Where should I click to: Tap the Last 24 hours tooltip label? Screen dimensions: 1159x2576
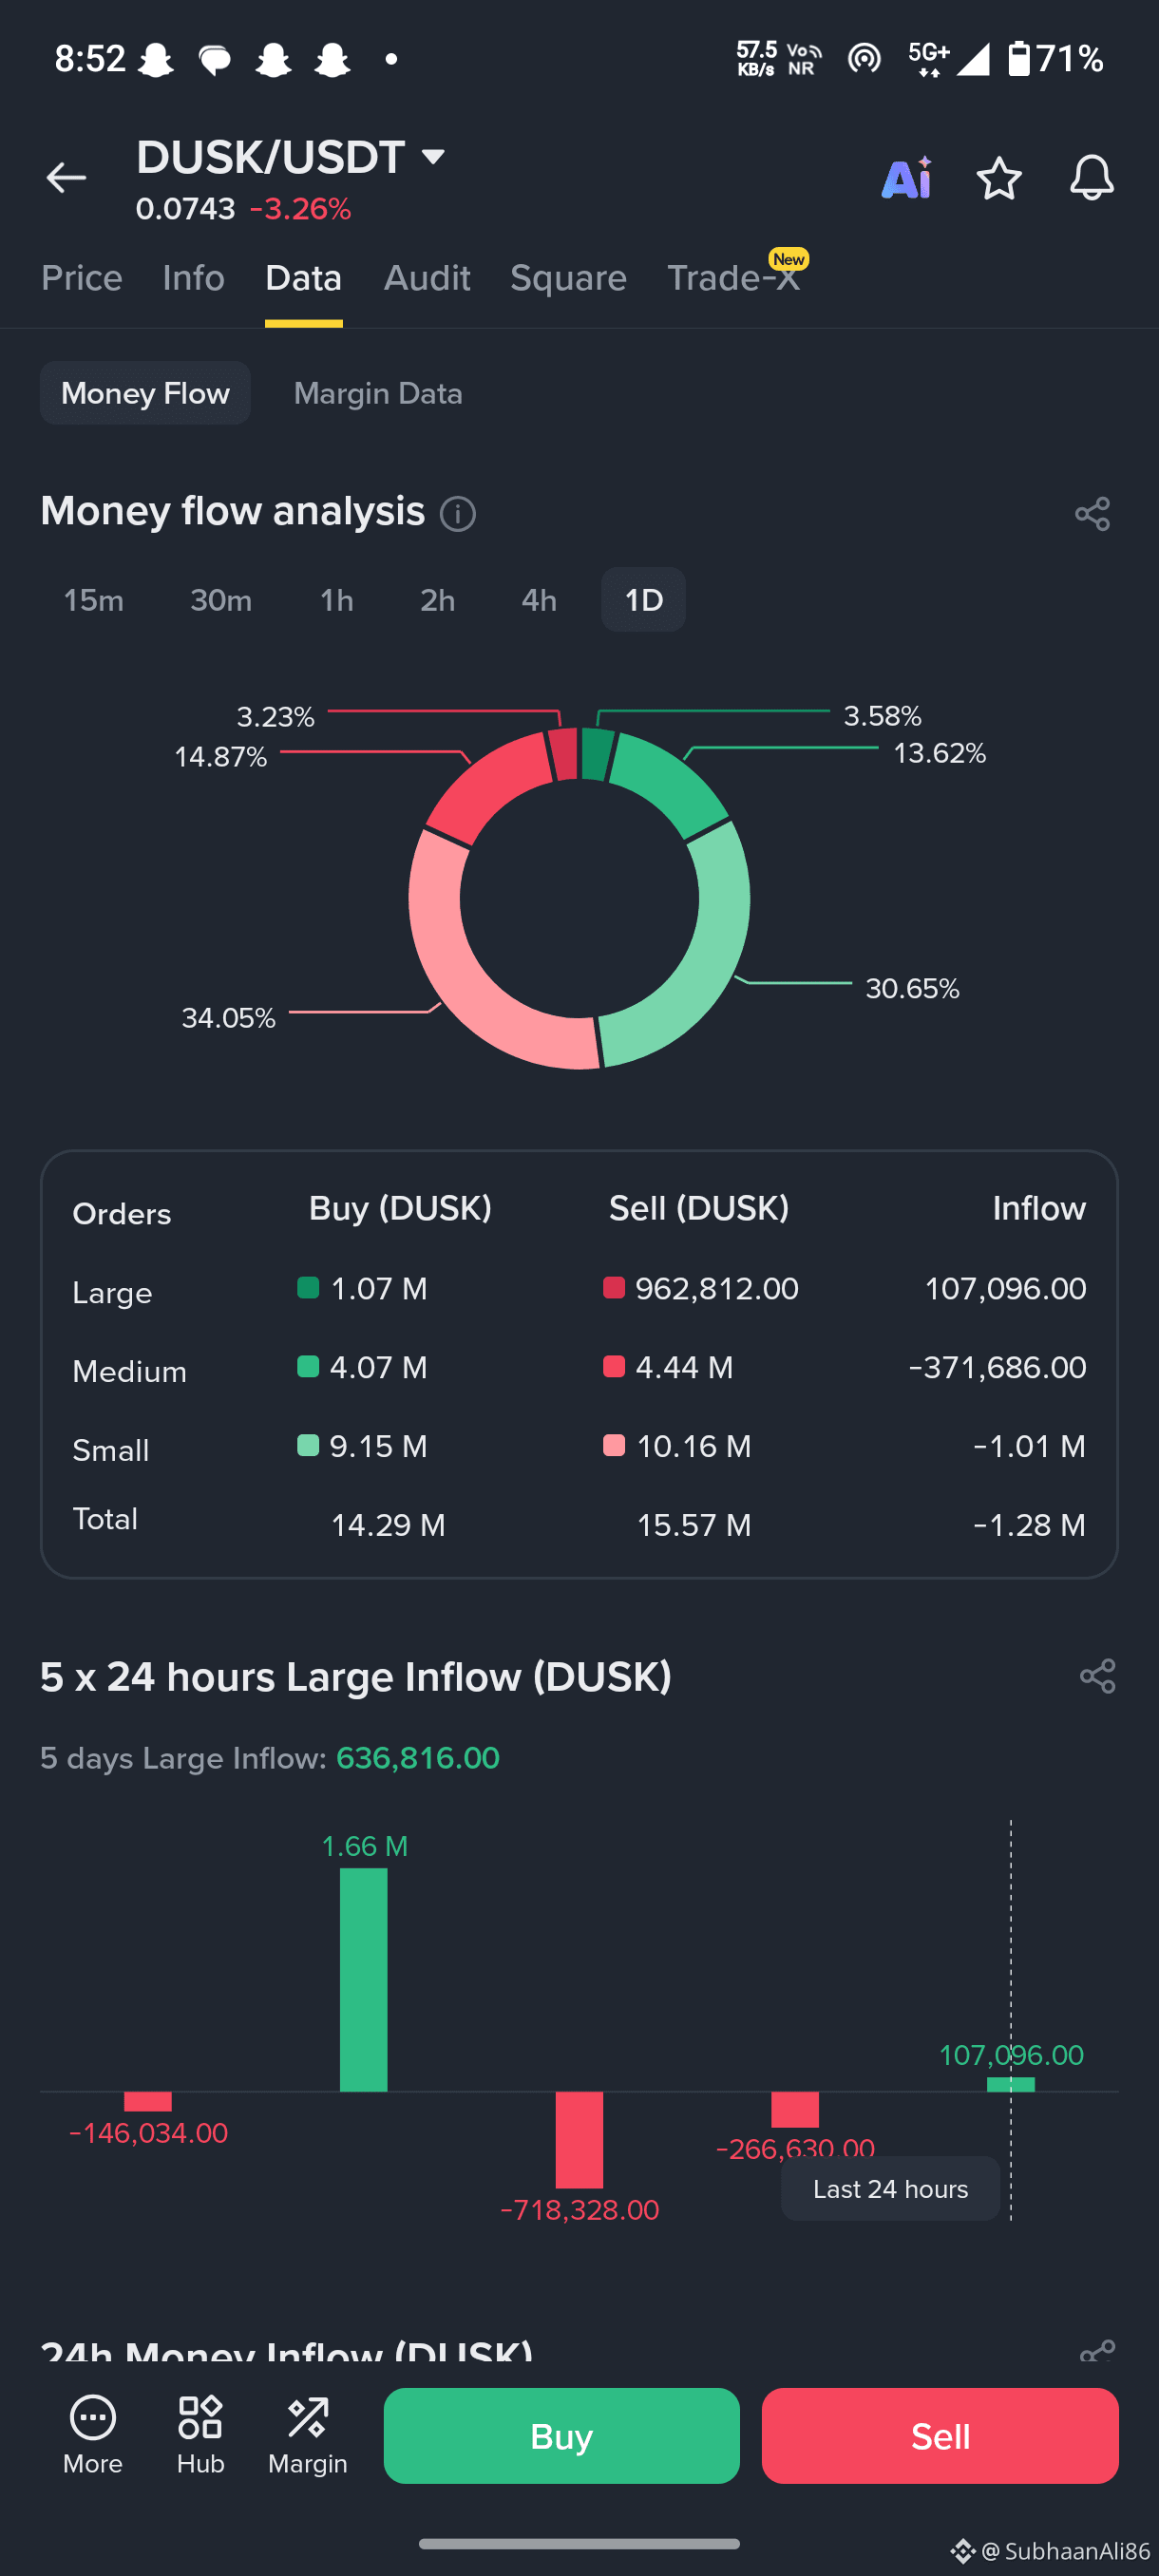(890, 2189)
